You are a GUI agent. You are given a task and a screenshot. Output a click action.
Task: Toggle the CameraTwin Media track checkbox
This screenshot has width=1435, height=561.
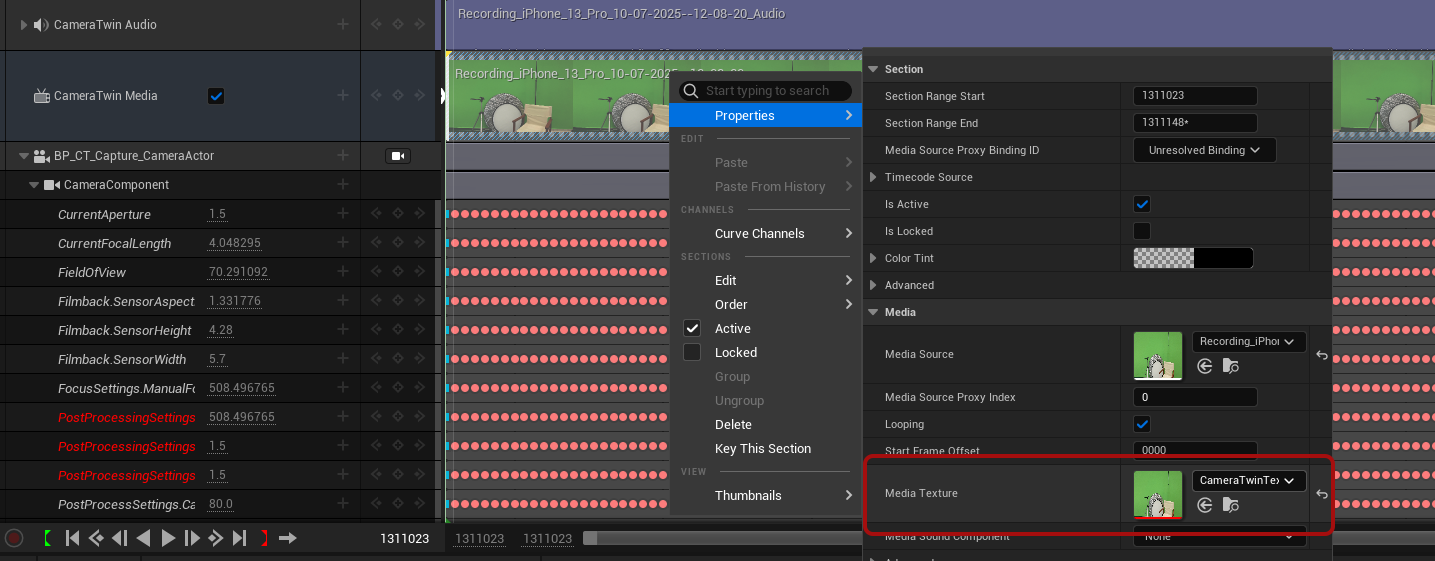click(x=216, y=96)
